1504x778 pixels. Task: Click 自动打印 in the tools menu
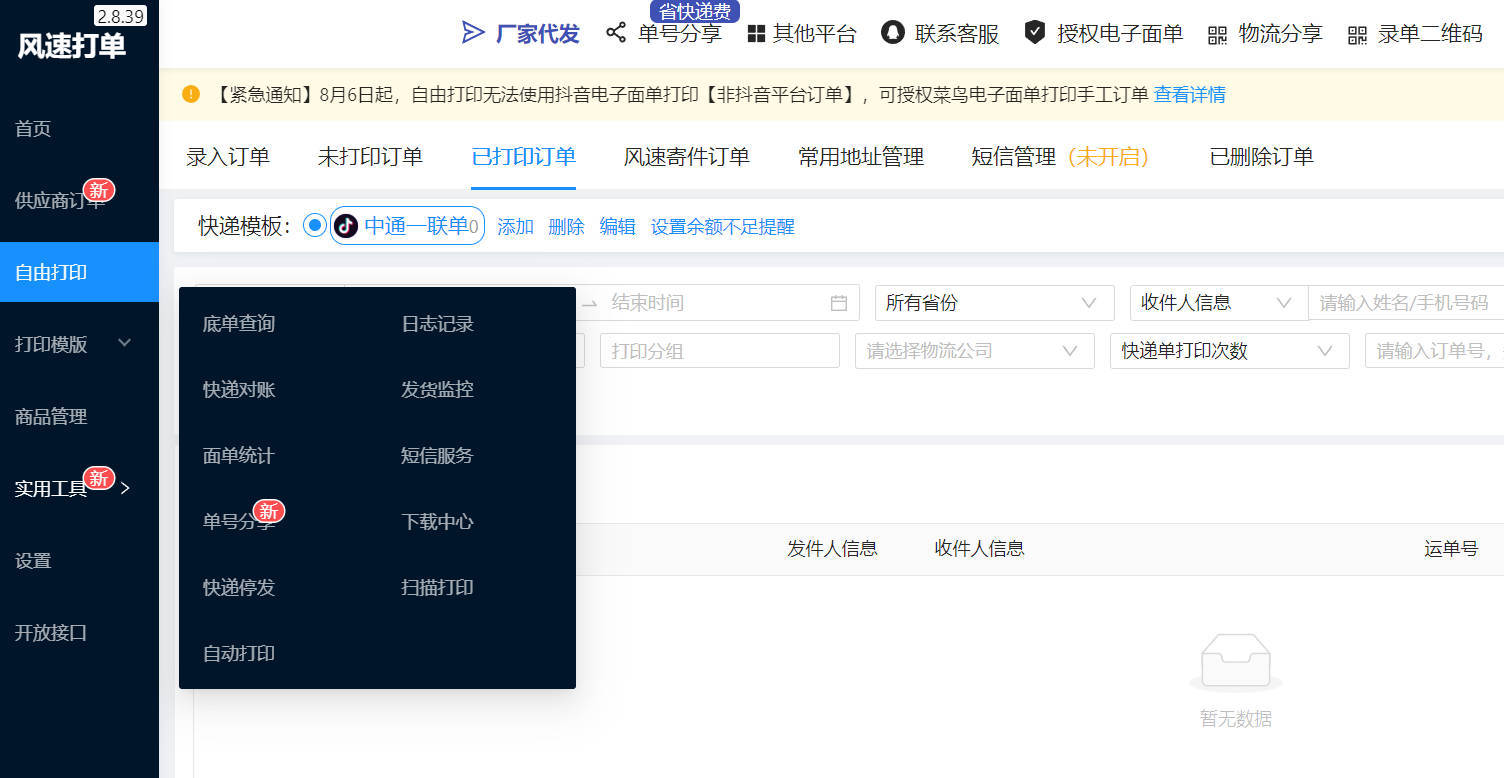pos(239,654)
